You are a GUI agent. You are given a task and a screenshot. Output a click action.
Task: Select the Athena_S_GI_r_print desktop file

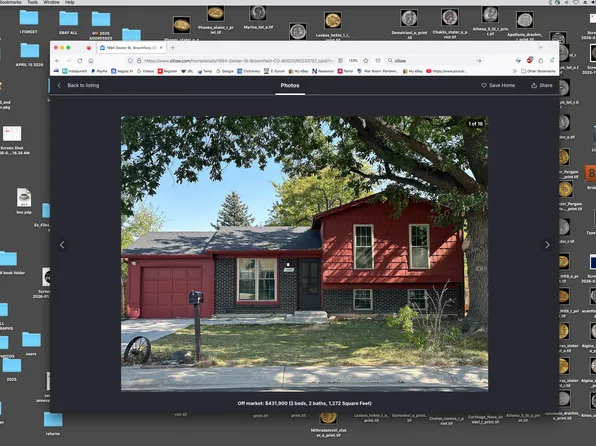coord(490,21)
